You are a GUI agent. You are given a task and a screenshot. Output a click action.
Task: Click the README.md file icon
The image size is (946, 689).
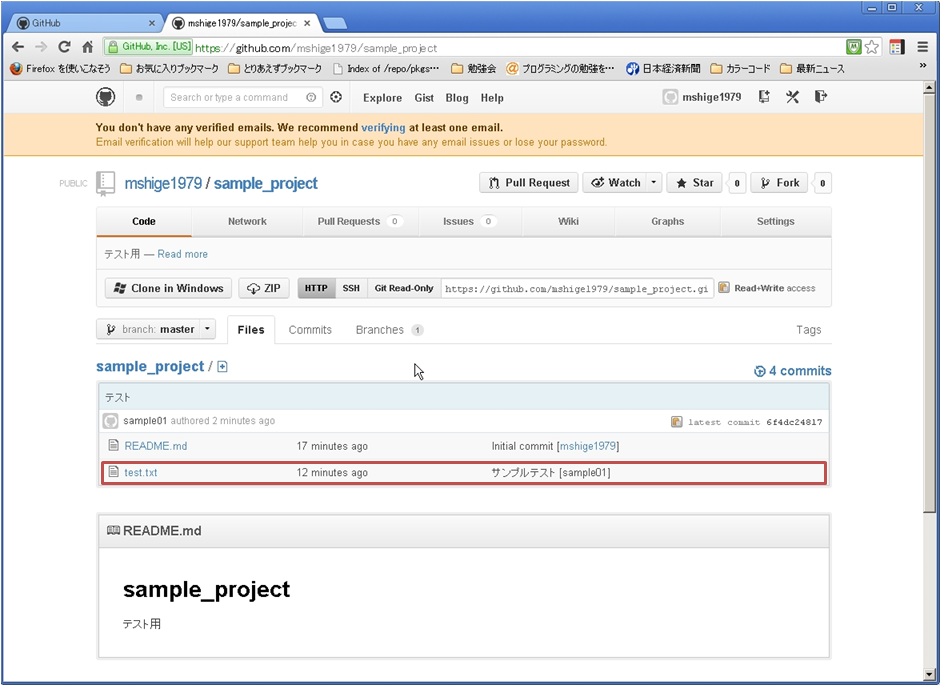[113, 446]
